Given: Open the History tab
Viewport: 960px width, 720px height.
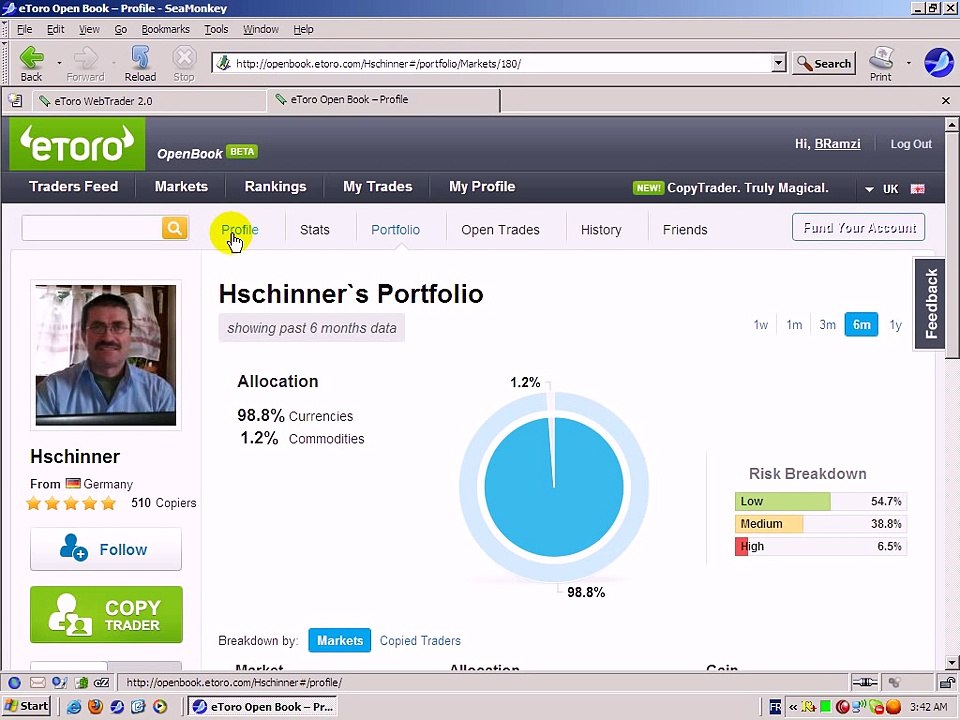Looking at the screenshot, I should (601, 230).
